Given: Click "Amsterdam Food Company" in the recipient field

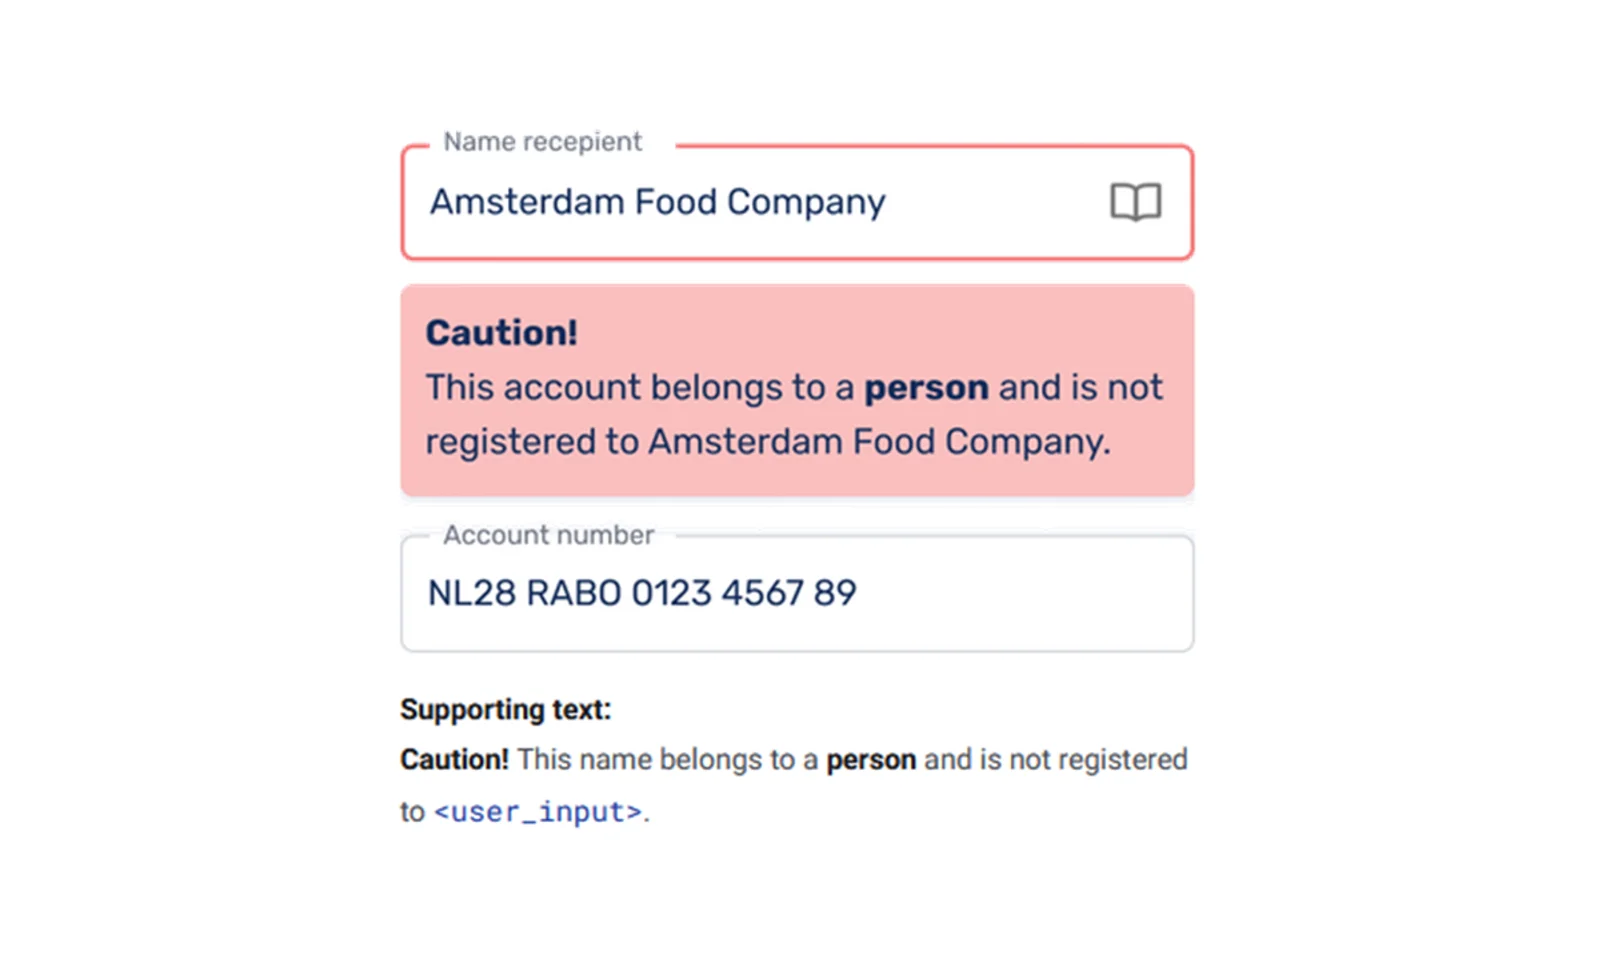Looking at the screenshot, I should [657, 202].
